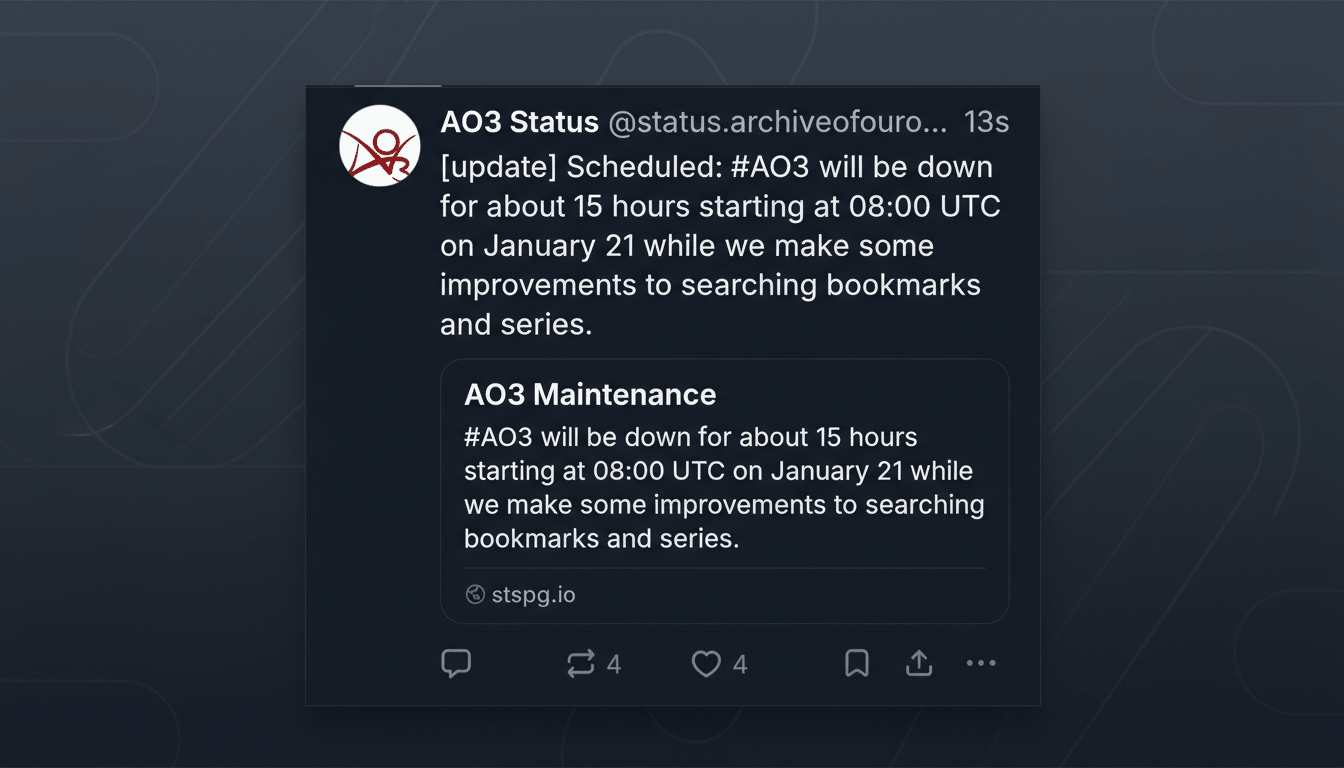This screenshot has height=768, width=1344.
Task: Expand share options from the upload arrow
Action: point(919,663)
